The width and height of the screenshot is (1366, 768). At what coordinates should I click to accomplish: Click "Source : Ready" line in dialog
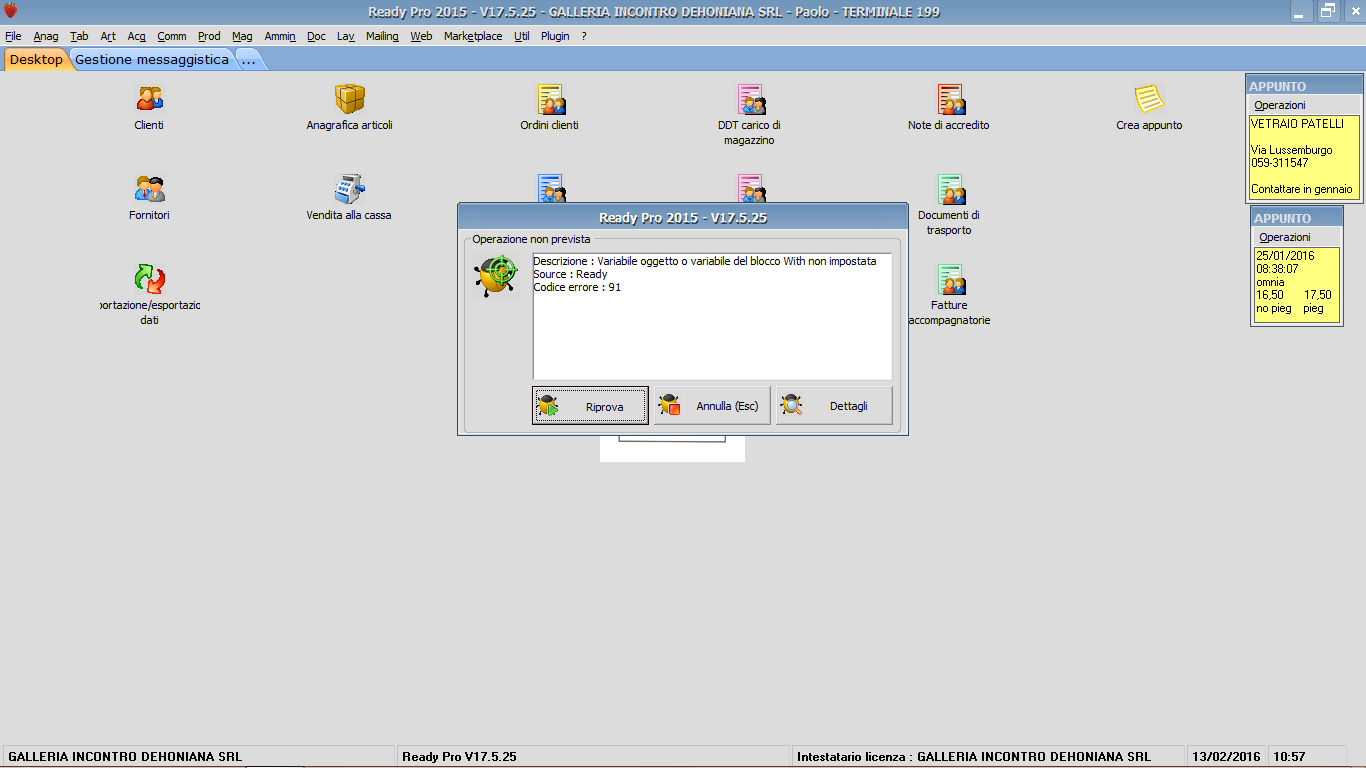pyautogui.click(x=570, y=275)
